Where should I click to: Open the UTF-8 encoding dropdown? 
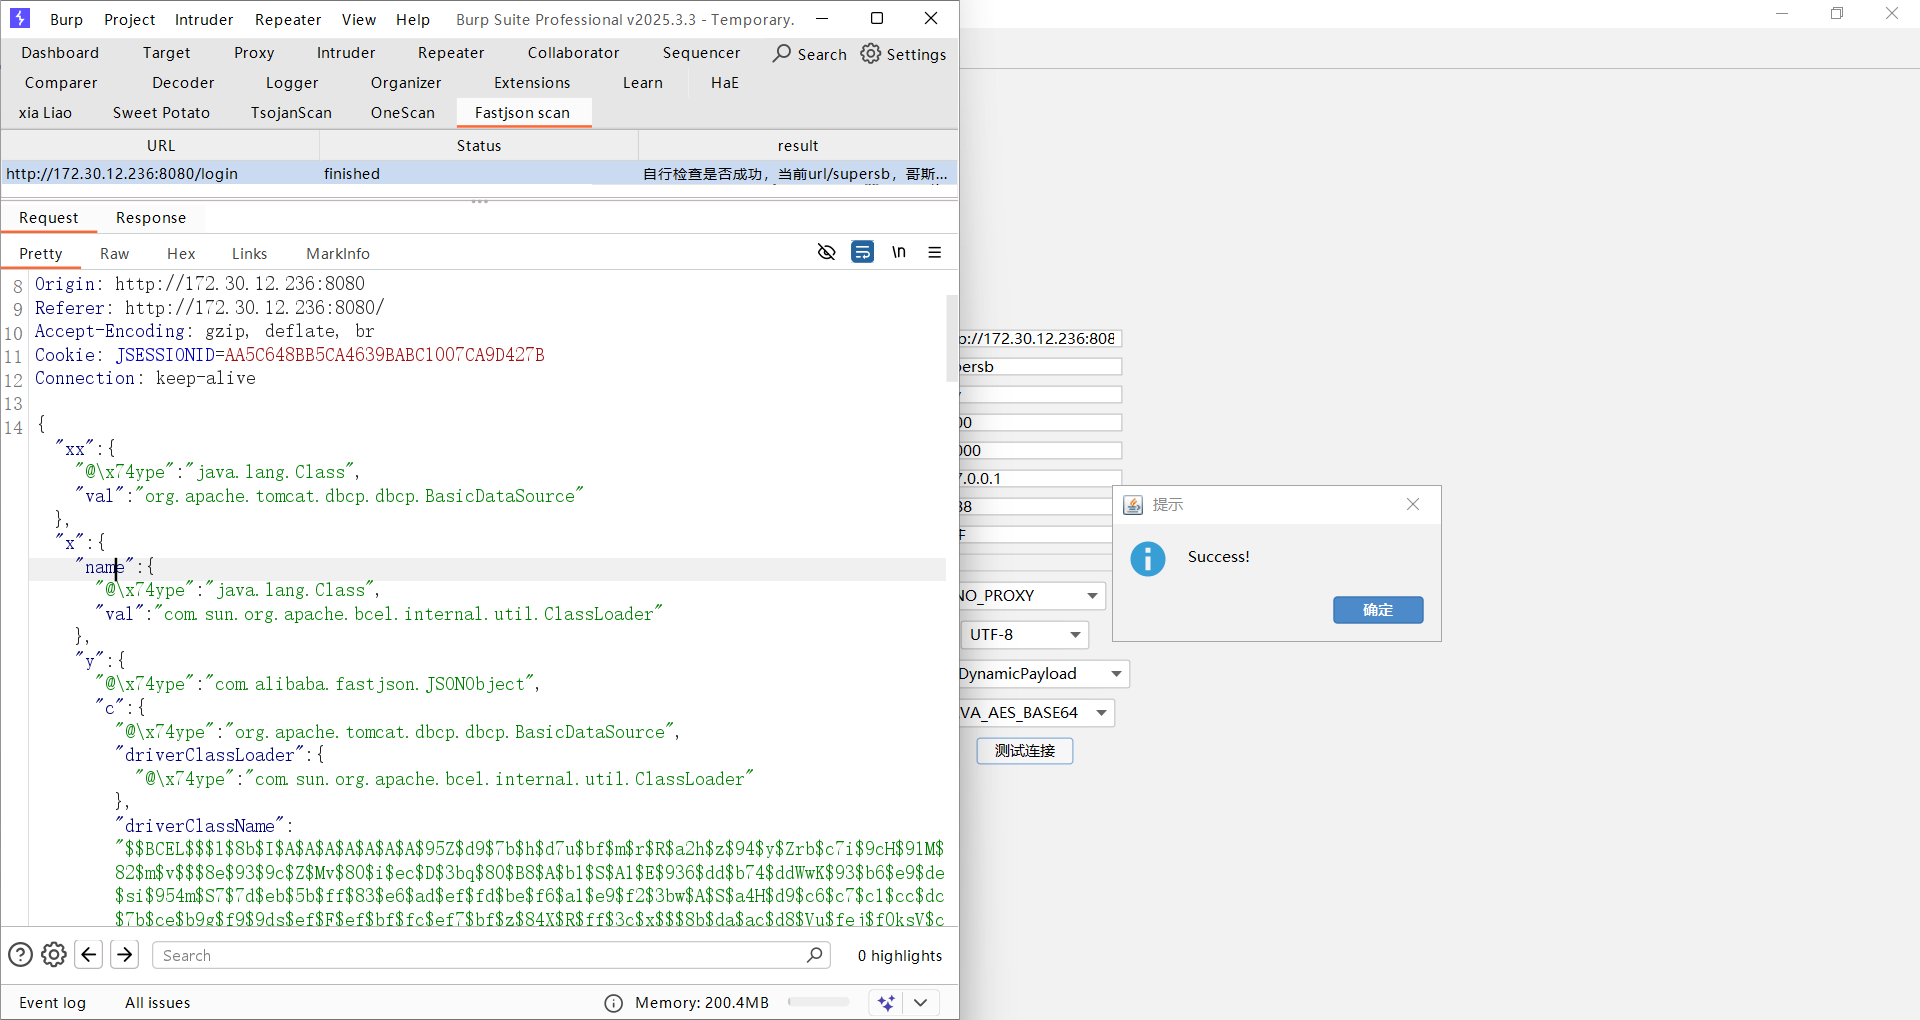coord(1025,635)
